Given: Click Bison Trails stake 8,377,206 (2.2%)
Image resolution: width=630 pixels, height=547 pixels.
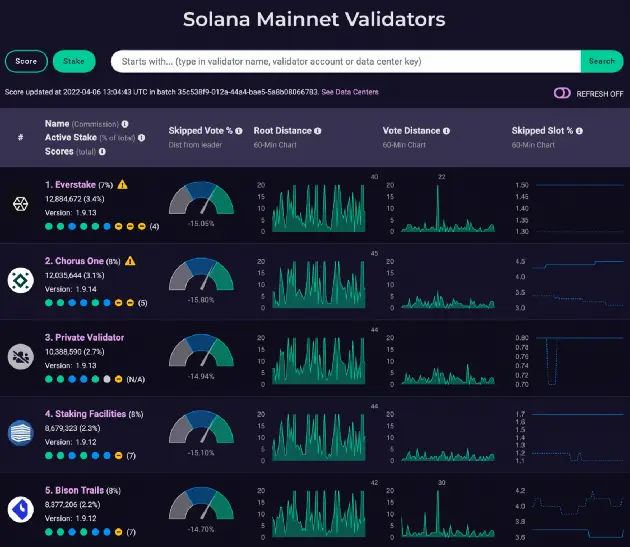Looking at the screenshot, I should [73, 504].
